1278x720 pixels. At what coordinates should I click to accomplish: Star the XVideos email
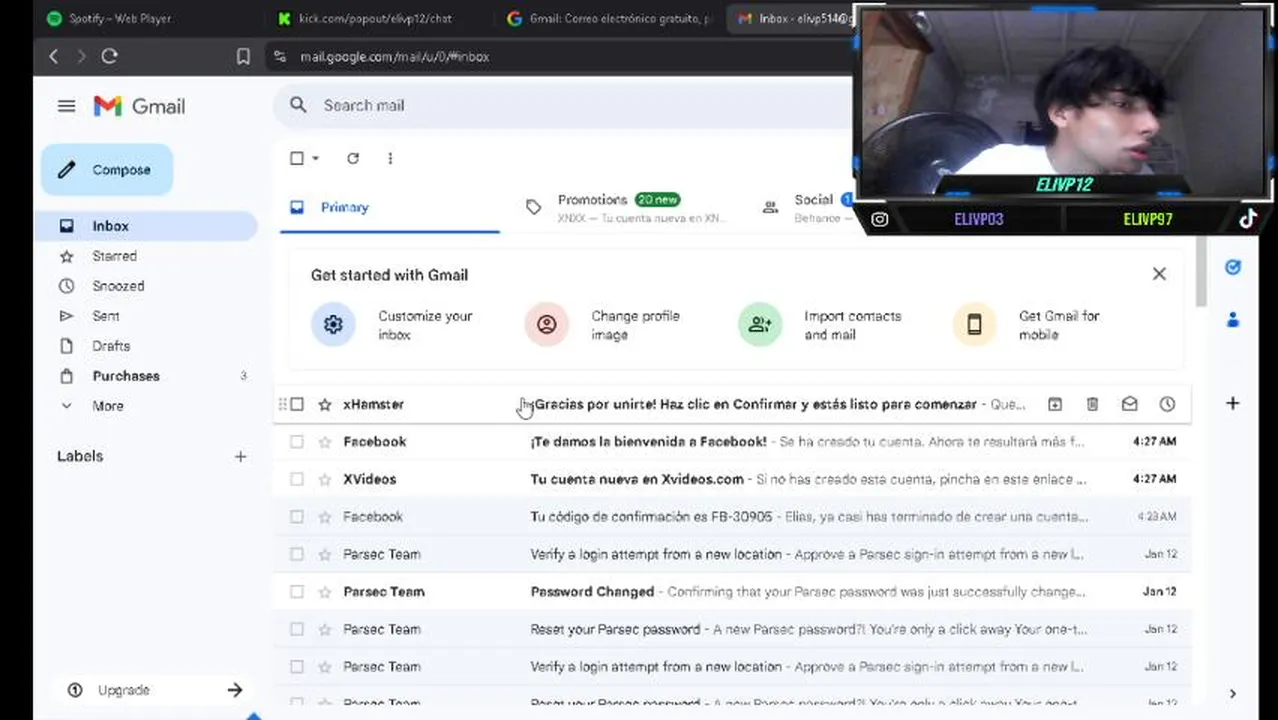[x=324, y=479]
